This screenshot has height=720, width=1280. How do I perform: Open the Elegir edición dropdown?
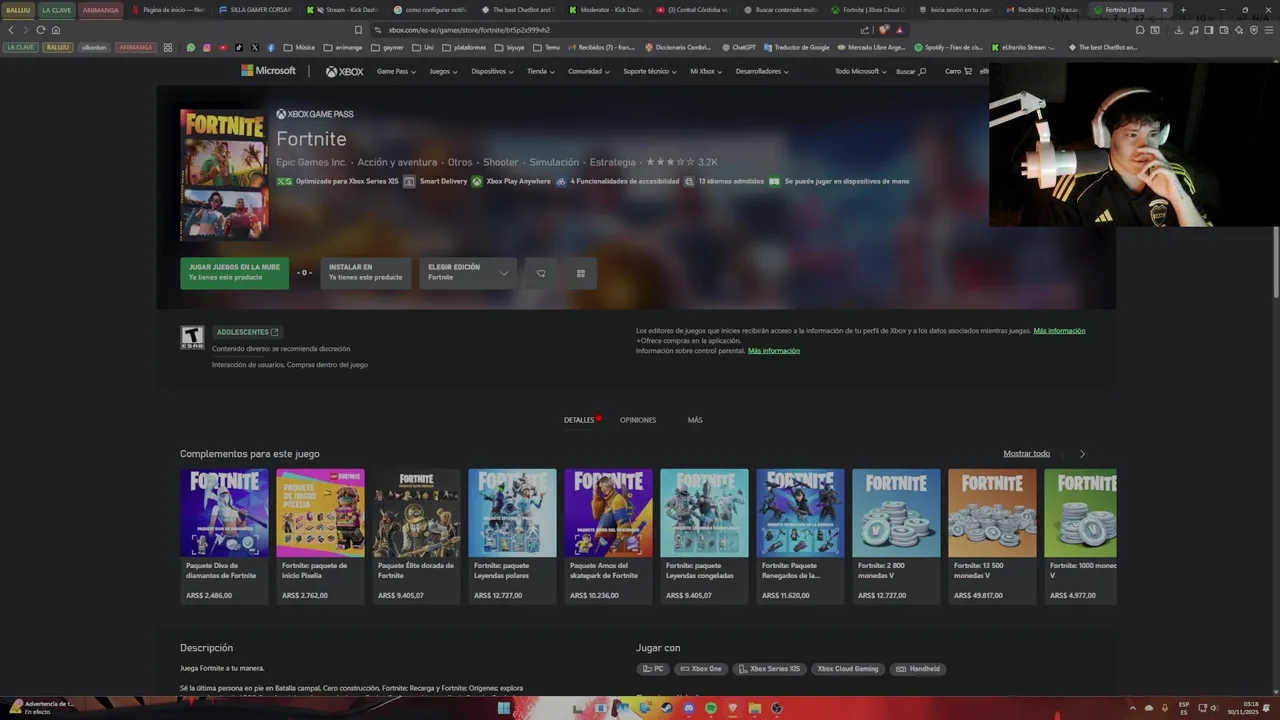coord(468,273)
